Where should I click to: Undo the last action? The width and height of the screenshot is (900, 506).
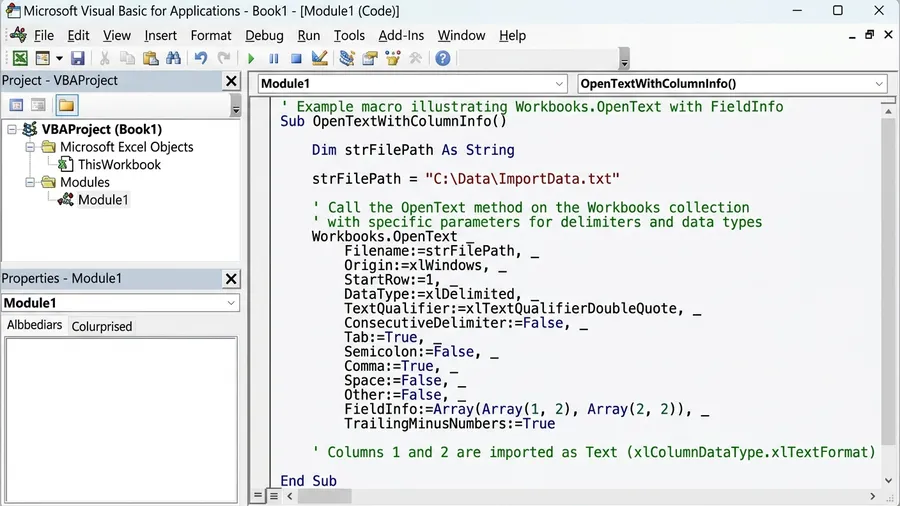(x=200, y=58)
